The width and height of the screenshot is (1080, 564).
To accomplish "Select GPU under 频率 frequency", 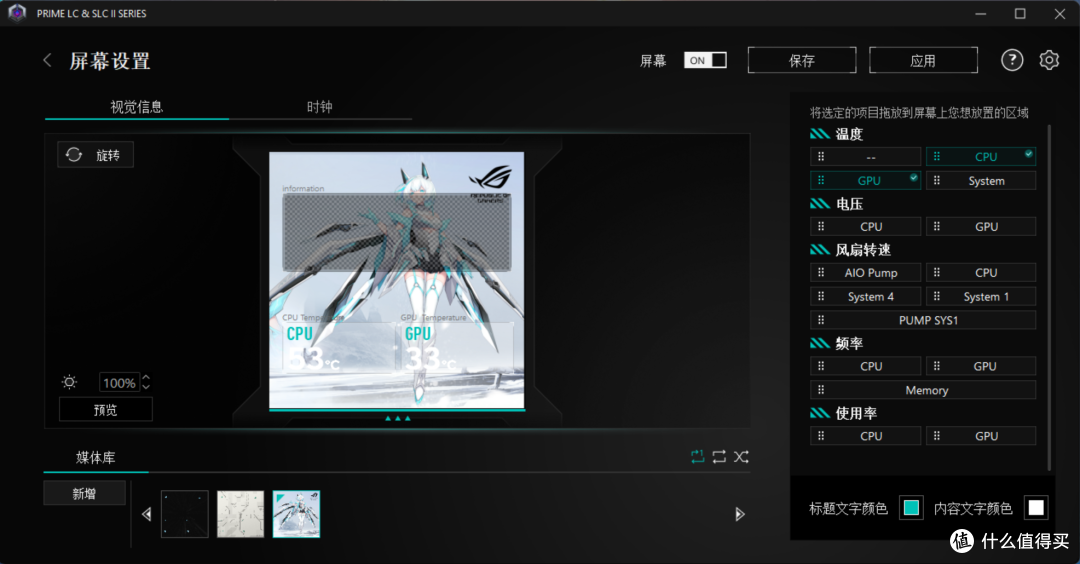I will (981, 366).
